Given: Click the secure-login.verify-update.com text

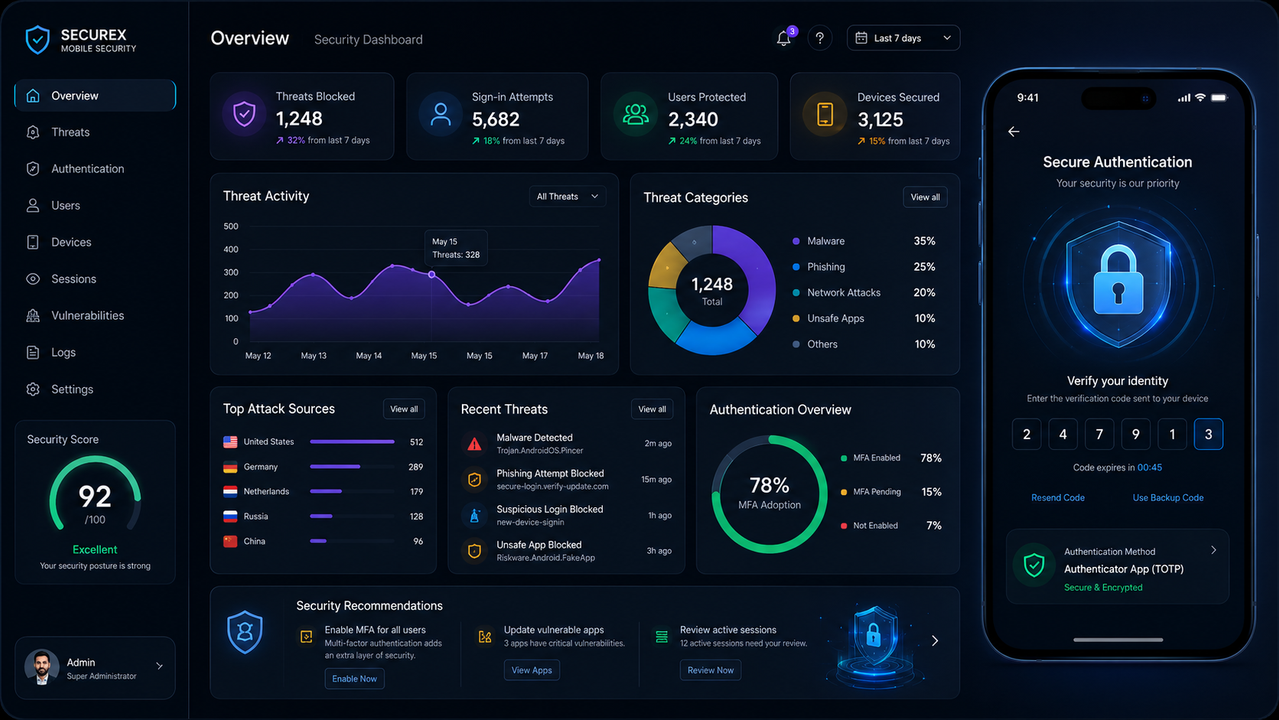Looking at the screenshot, I should click(553, 487).
